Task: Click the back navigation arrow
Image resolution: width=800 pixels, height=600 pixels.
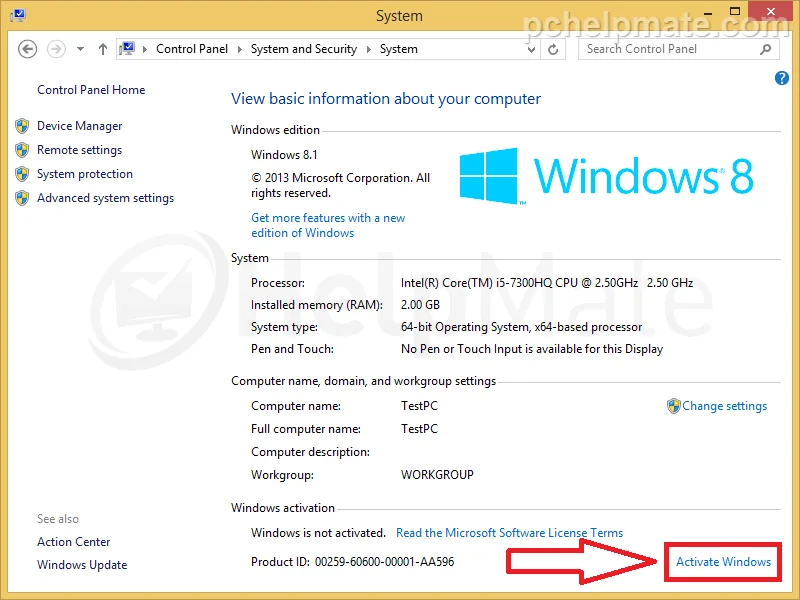Action: tap(27, 49)
